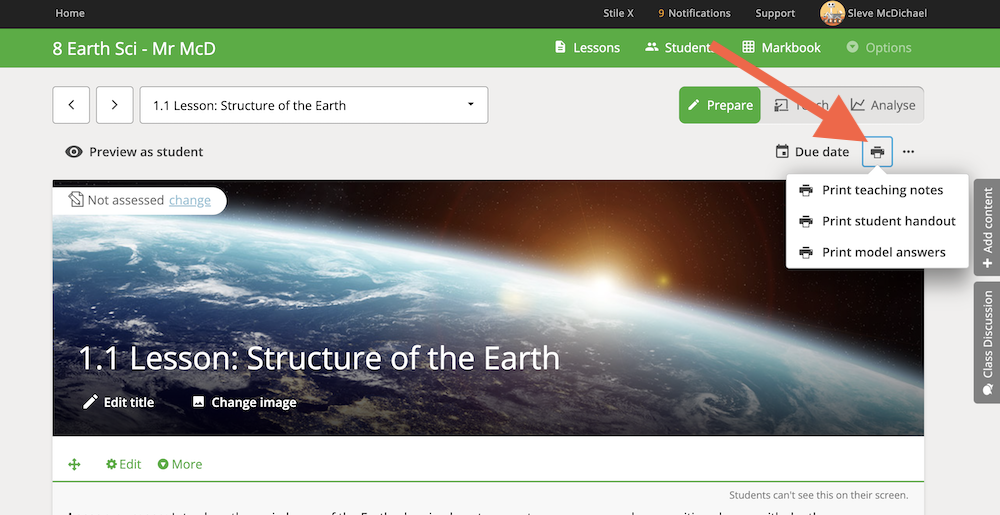The width and height of the screenshot is (1000, 515).
Task: Choose Print student handout
Action: tap(877, 221)
